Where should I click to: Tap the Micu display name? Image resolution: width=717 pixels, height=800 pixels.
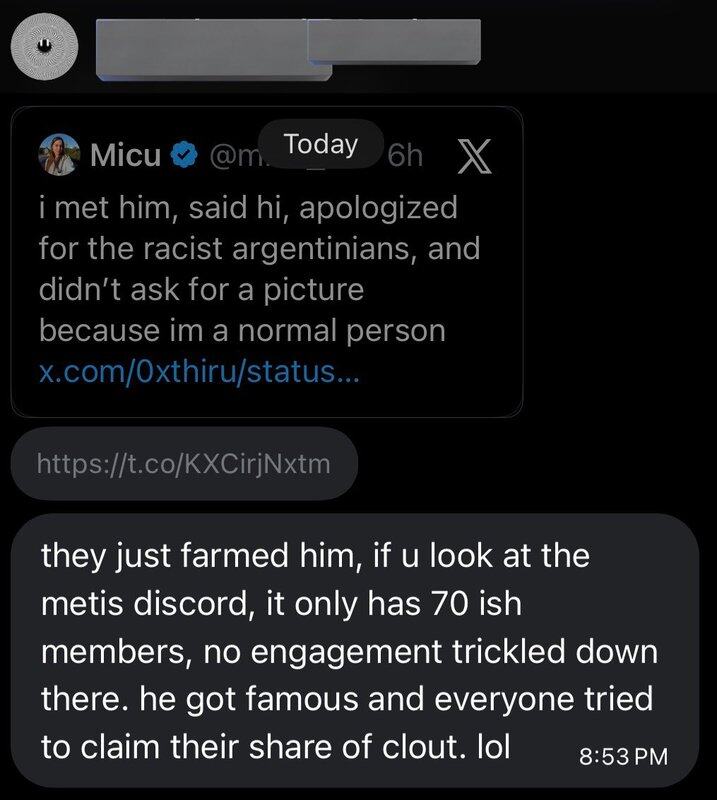[126, 156]
